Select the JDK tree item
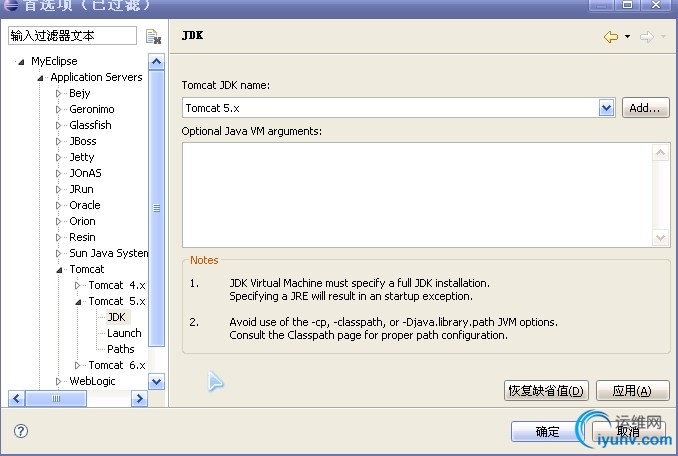678x456 pixels. [x=116, y=317]
